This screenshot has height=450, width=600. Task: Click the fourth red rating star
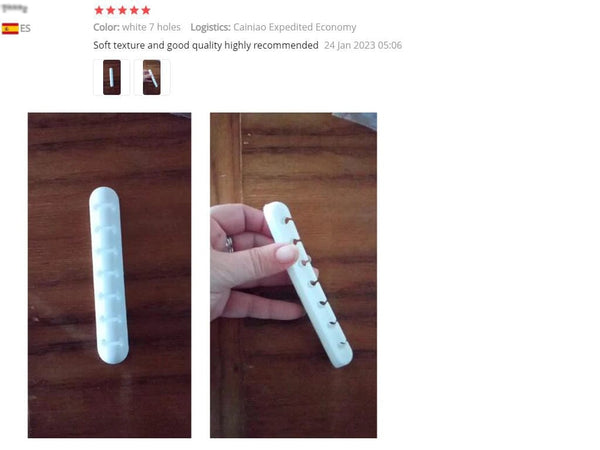[x=134, y=10]
